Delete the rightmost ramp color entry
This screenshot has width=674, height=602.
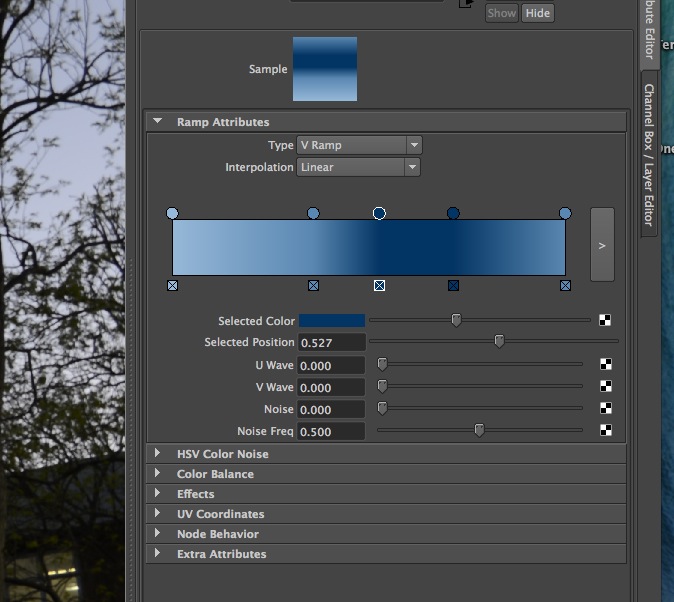[565, 286]
